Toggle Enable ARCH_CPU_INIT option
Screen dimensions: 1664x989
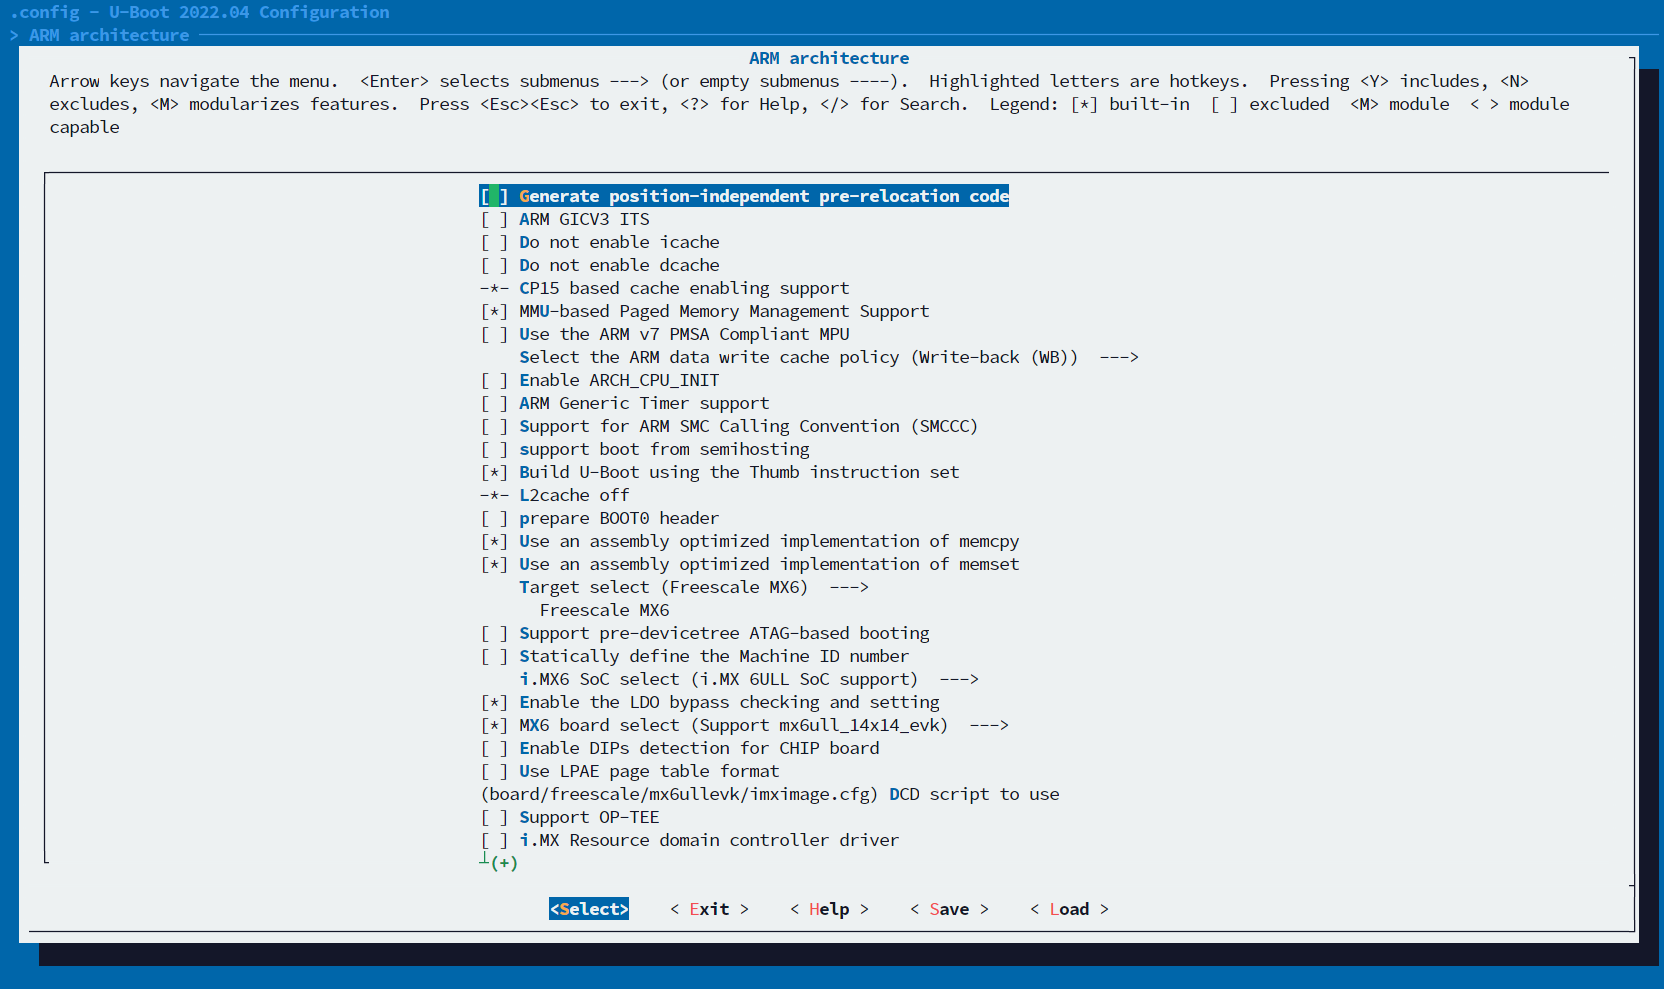[600, 380]
